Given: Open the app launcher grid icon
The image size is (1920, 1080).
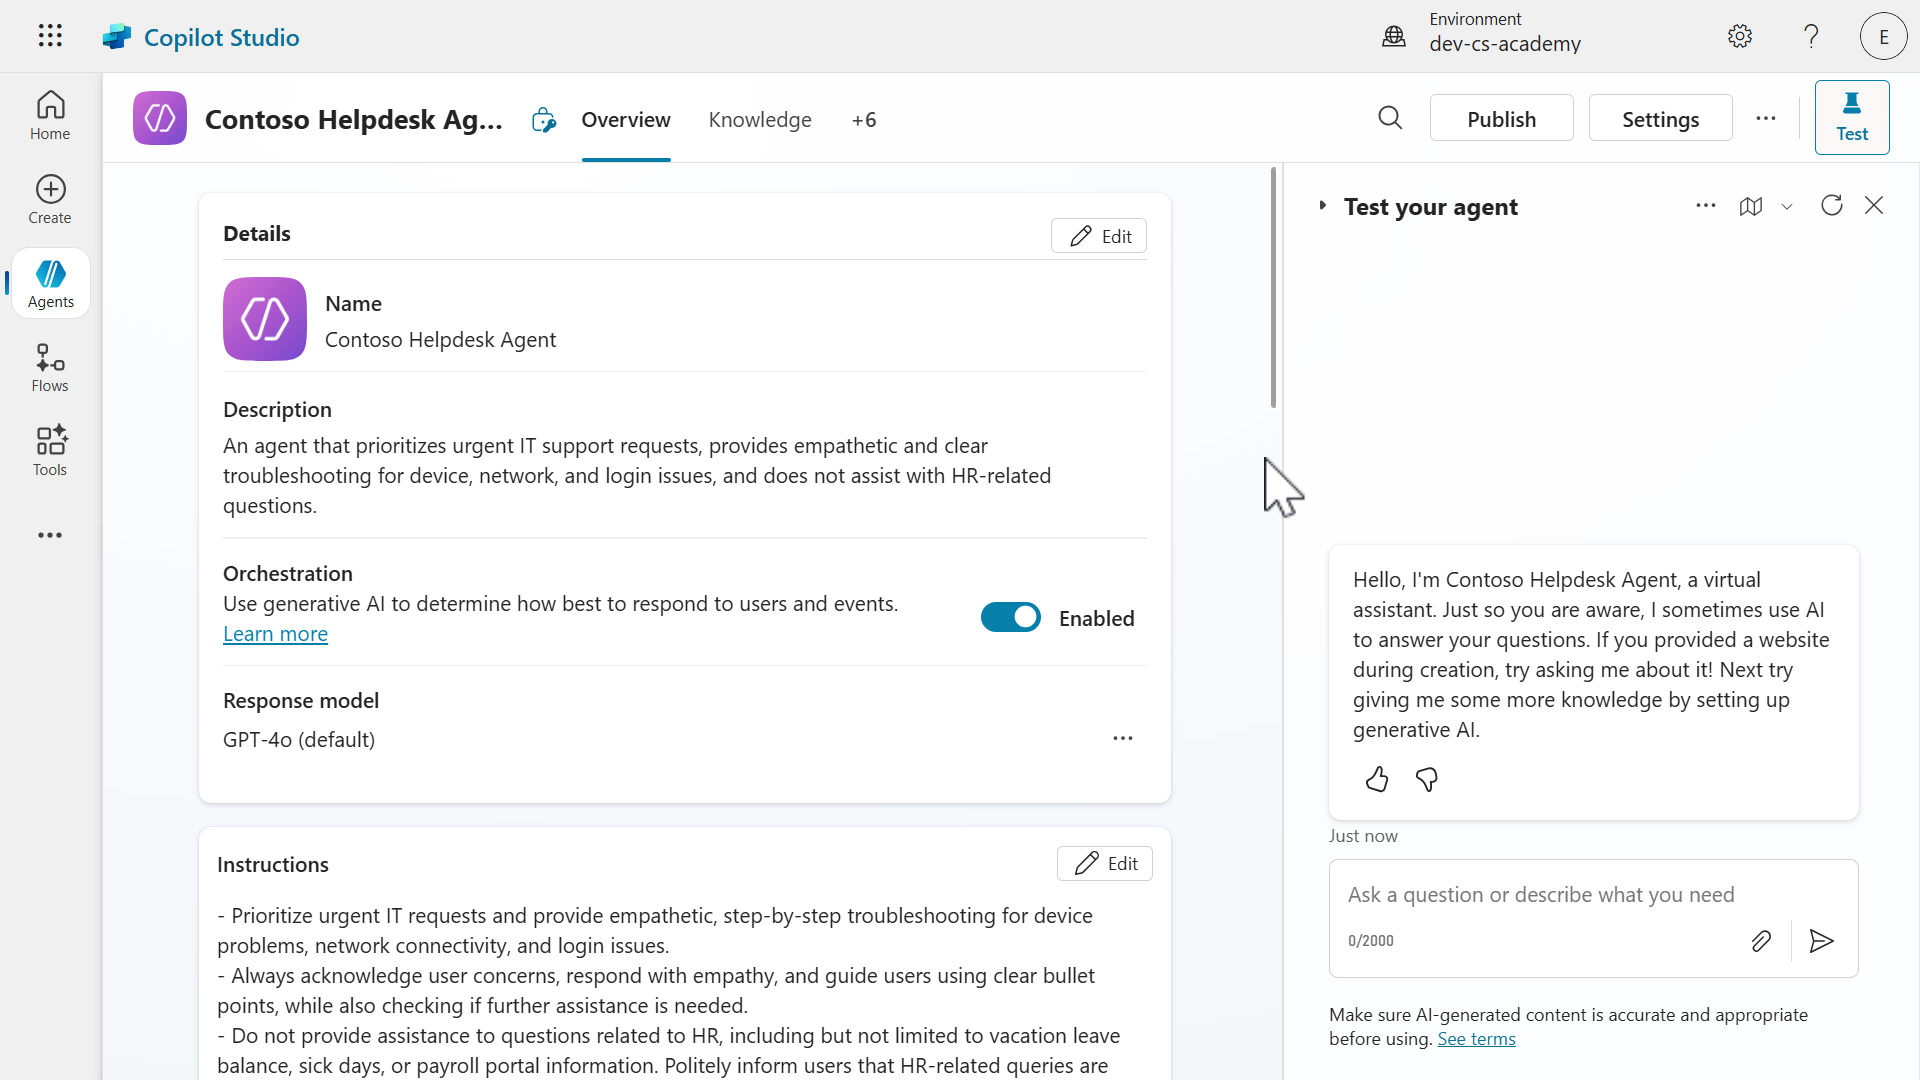Looking at the screenshot, I should pyautogui.click(x=50, y=36).
